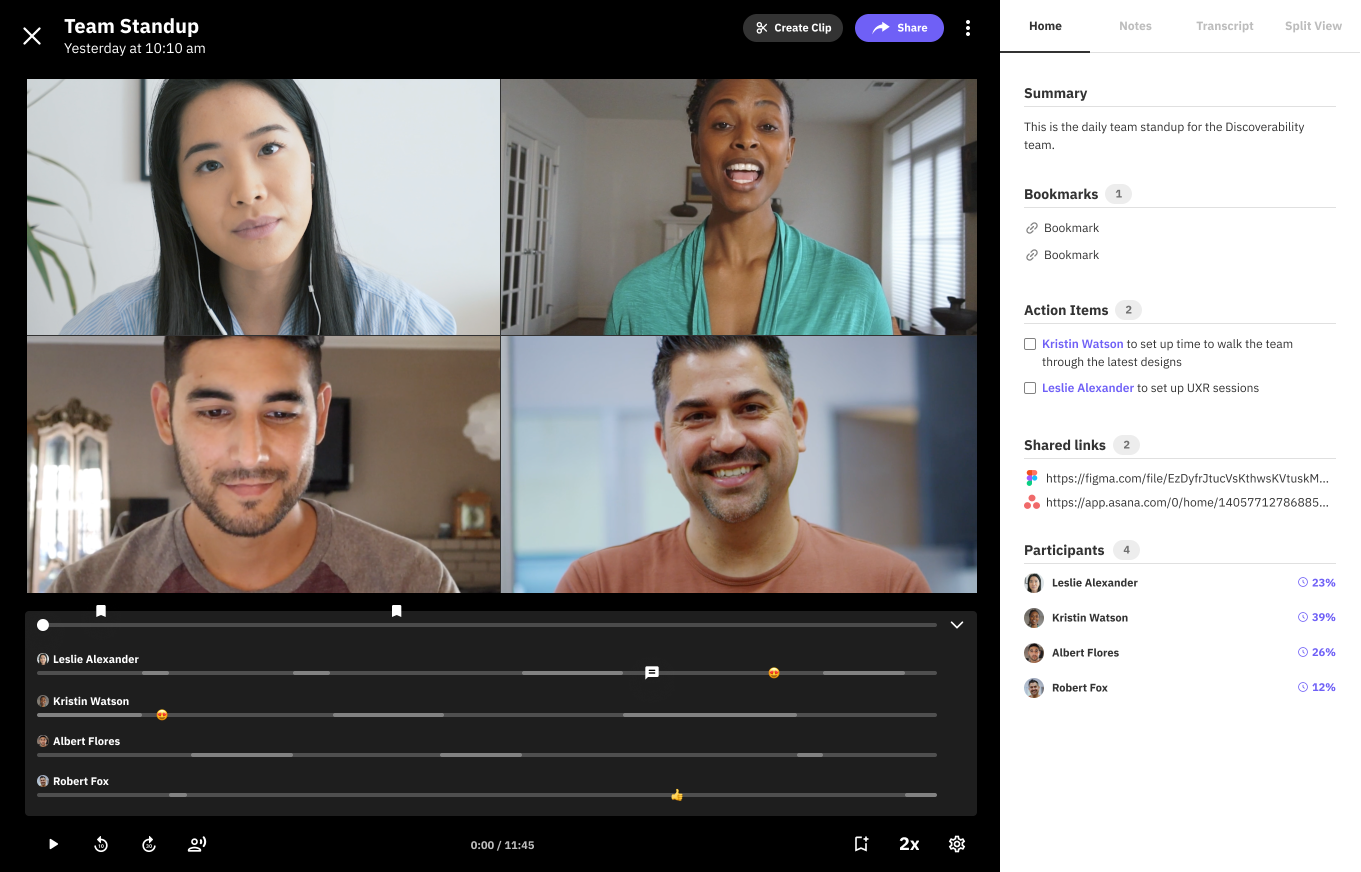Click the Figma logo icon
Image resolution: width=1361 pixels, height=872 pixels.
pos(1032,478)
